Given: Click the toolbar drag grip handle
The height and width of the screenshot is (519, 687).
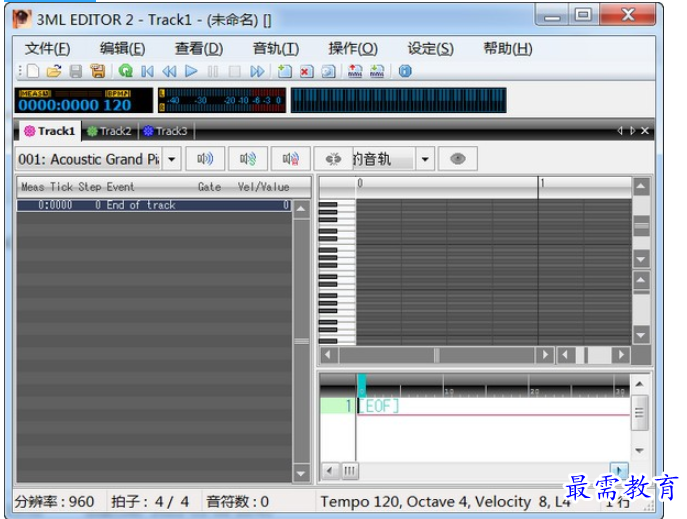Looking at the screenshot, I should click(20, 71).
